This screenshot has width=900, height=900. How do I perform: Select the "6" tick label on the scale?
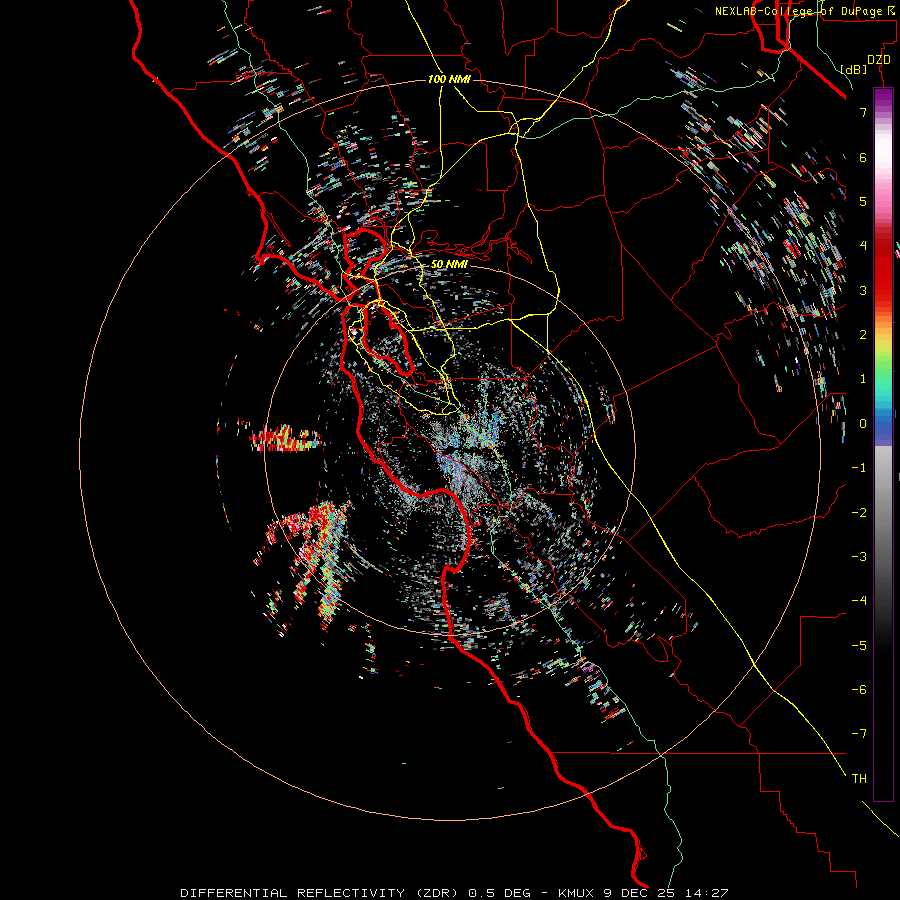point(863,157)
